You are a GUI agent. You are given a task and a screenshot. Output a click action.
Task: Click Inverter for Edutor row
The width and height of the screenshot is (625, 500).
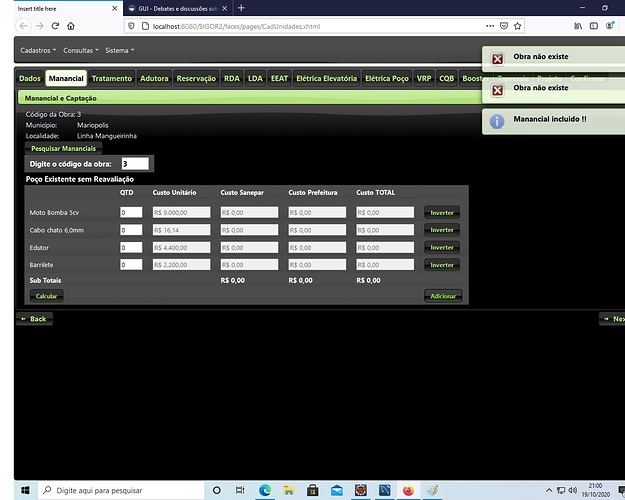coord(442,248)
